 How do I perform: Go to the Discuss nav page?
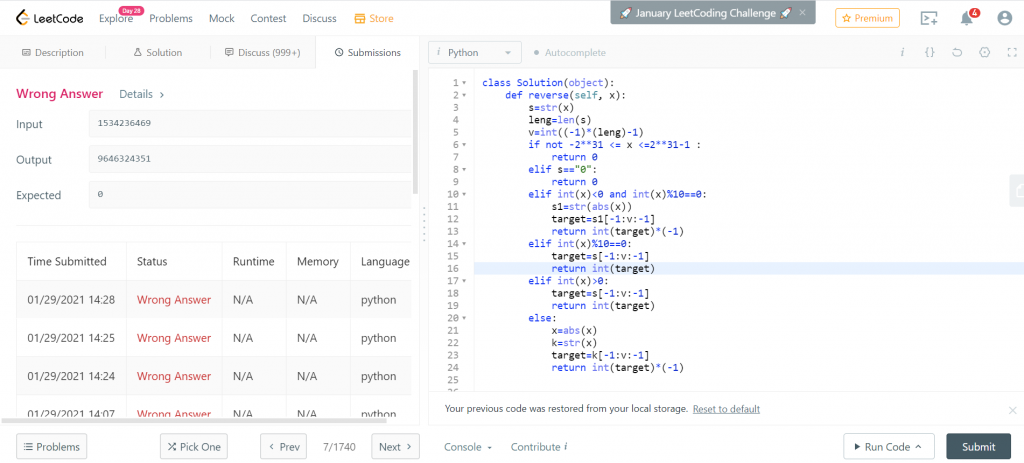pyautogui.click(x=319, y=18)
